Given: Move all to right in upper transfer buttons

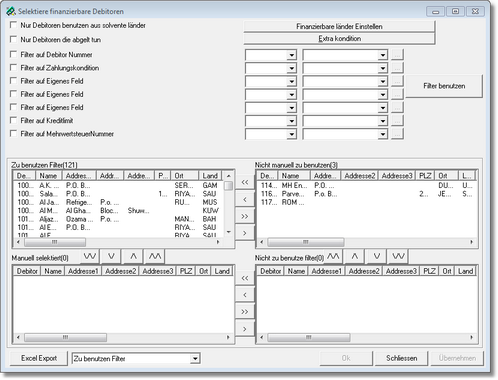Looking at the screenshot, I should click(x=245, y=216).
